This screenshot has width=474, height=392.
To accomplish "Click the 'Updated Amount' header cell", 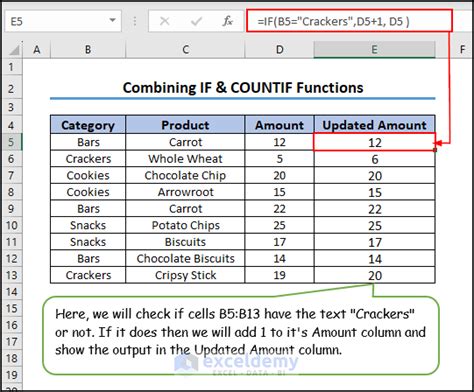I will click(x=374, y=125).
